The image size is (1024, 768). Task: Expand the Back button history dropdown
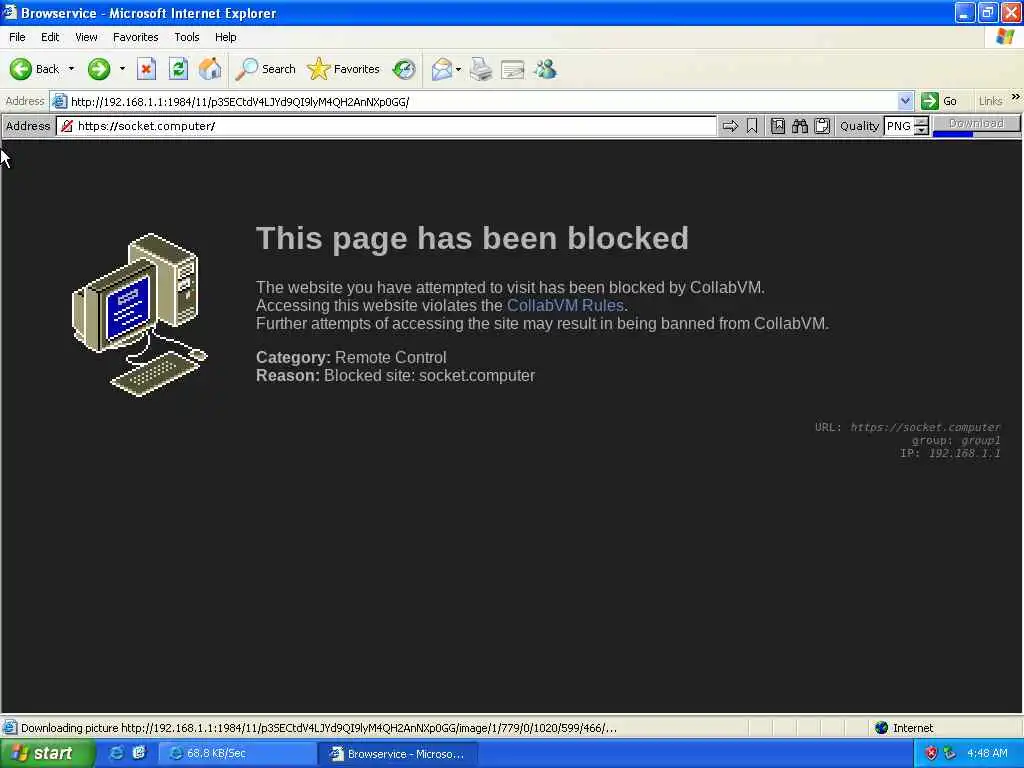(71, 69)
